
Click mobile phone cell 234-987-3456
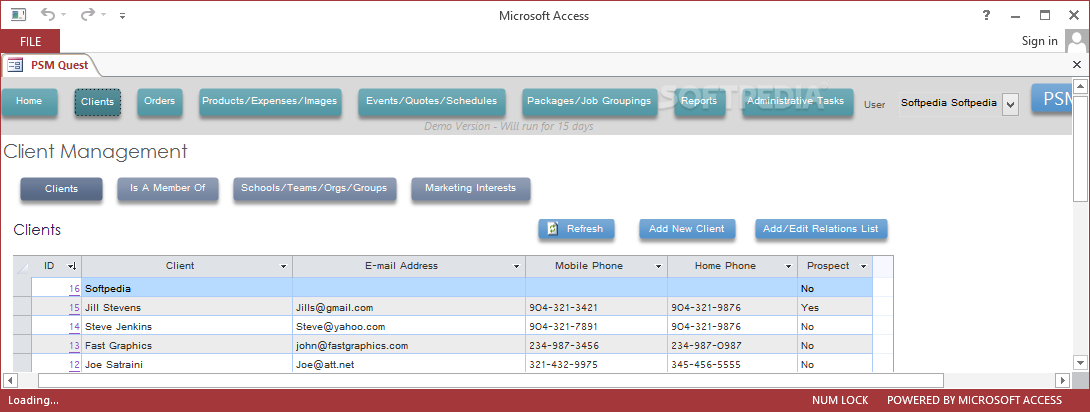point(596,345)
